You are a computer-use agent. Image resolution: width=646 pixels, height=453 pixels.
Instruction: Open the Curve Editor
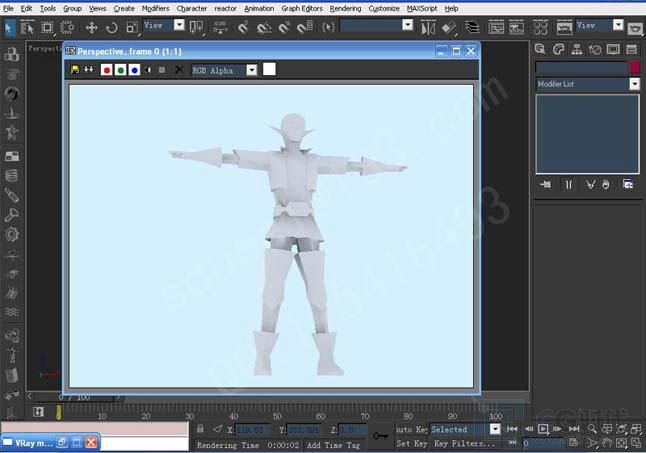tap(496, 28)
